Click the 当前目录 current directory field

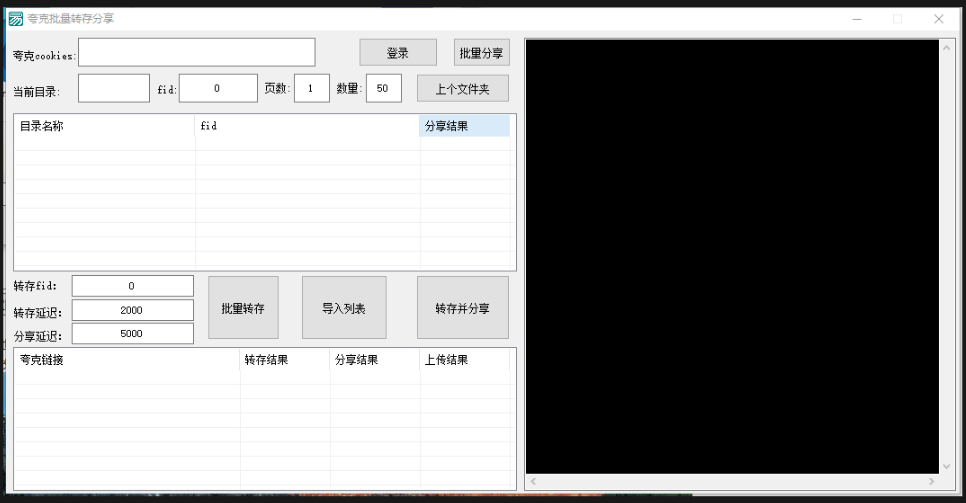(114, 88)
